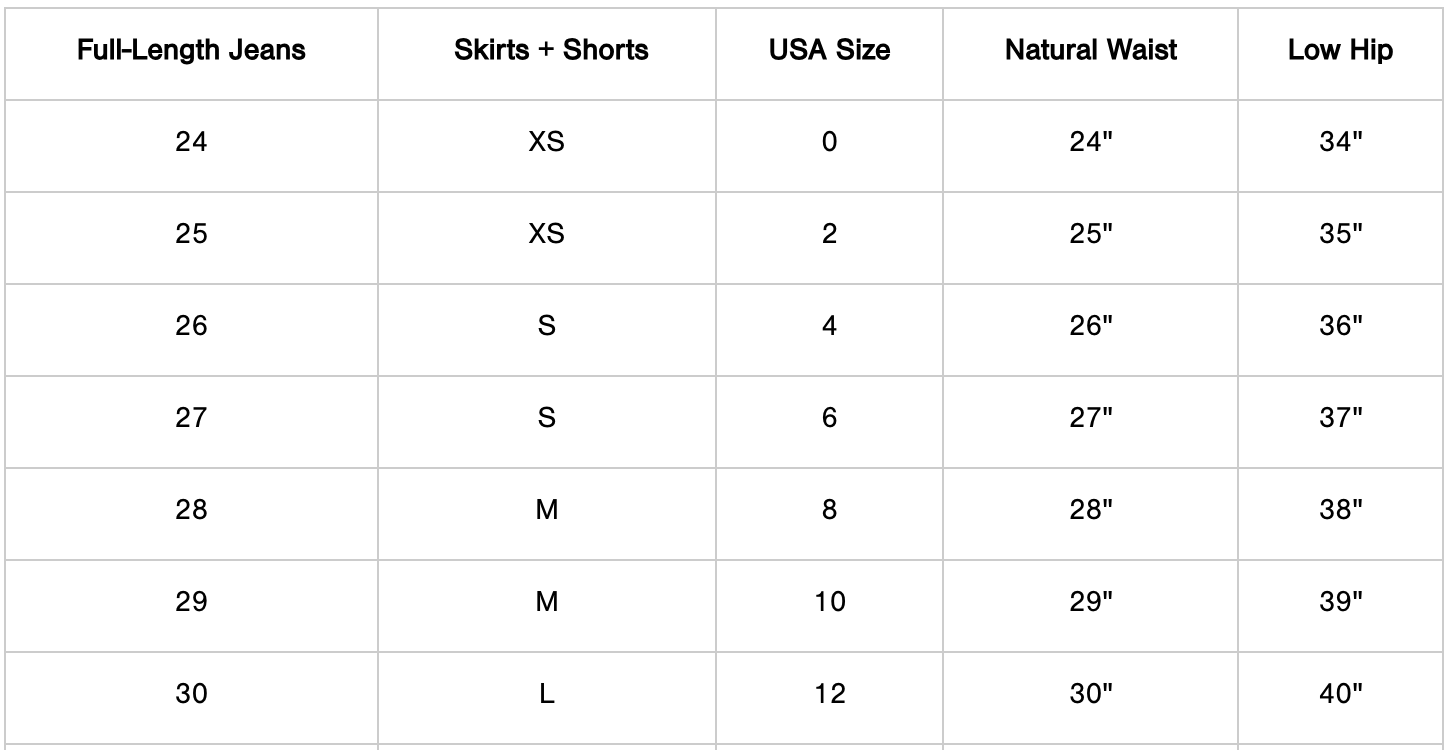
Task: Select USA size 12 cell
Action: pyautogui.click(x=829, y=694)
